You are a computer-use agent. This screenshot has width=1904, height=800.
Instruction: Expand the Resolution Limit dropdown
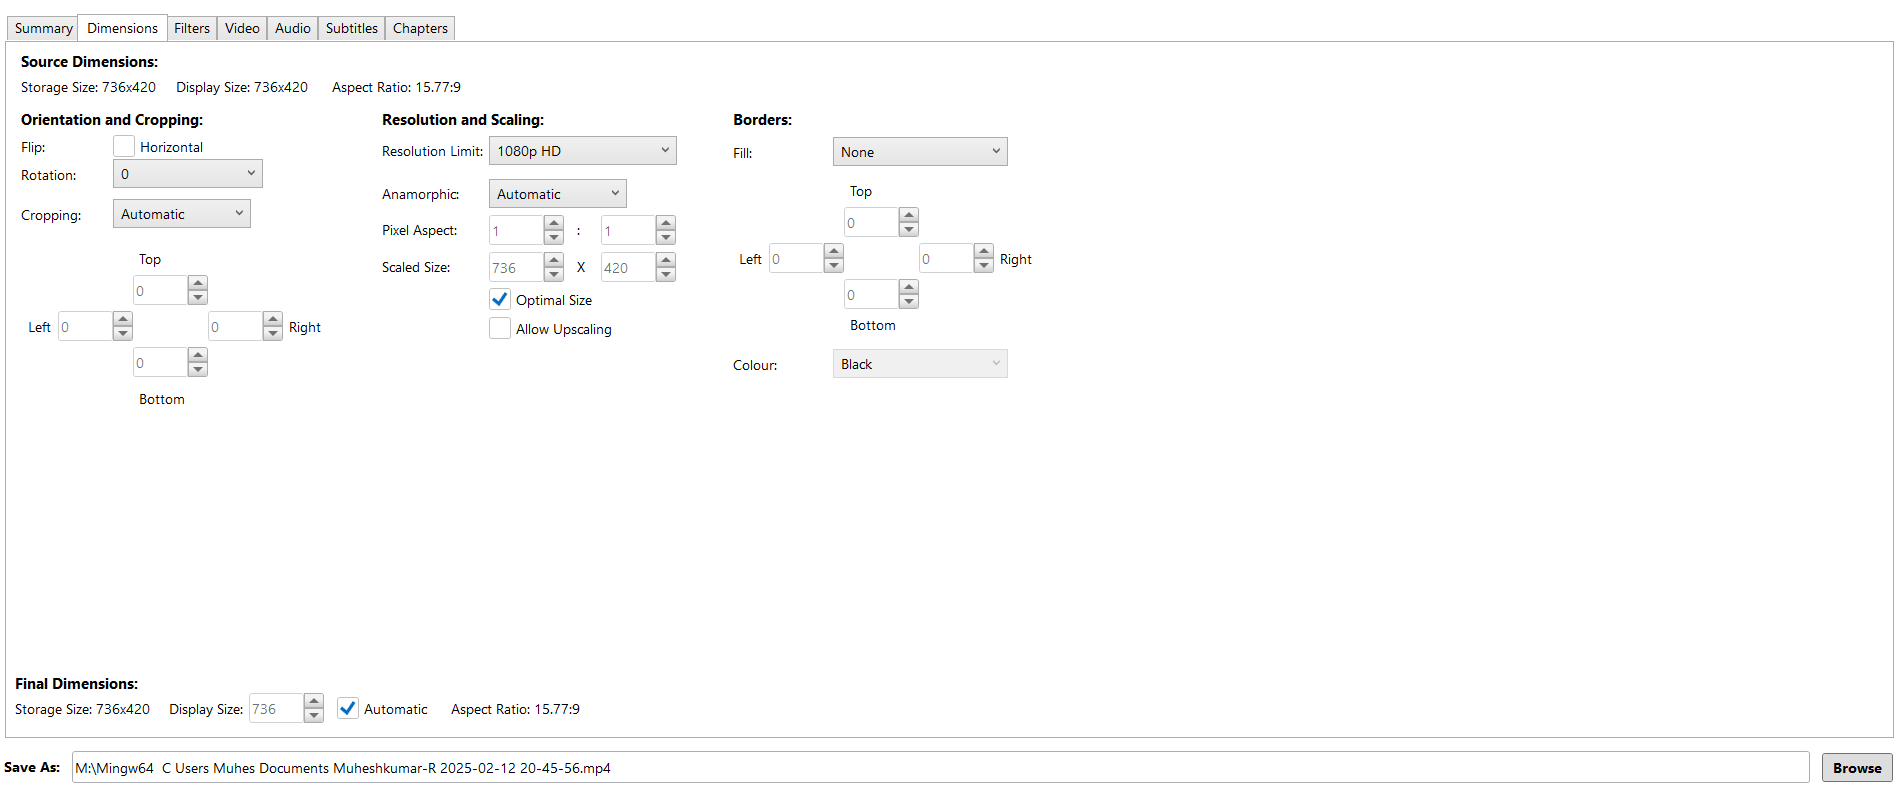coord(583,151)
